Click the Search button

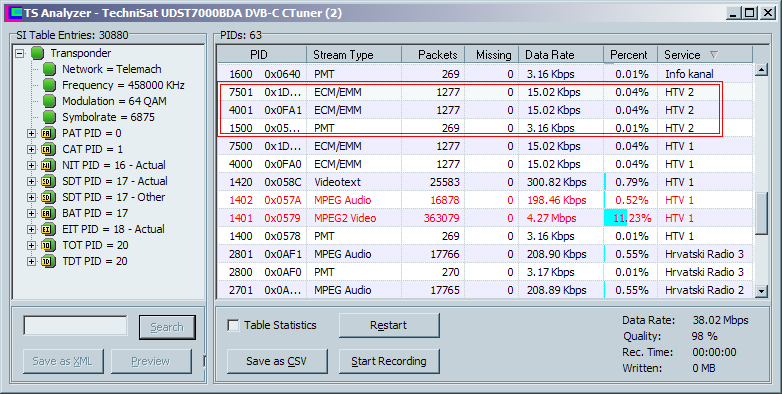[x=167, y=327]
